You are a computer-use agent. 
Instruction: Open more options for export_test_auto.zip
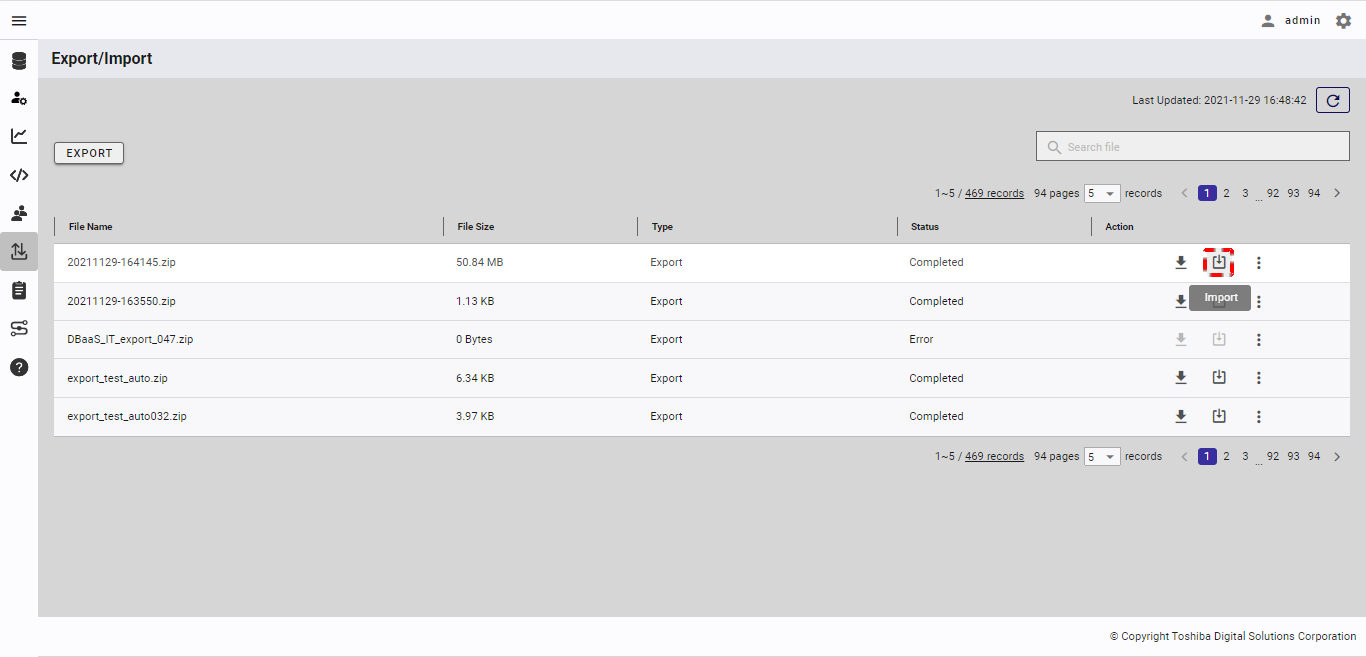1259,378
